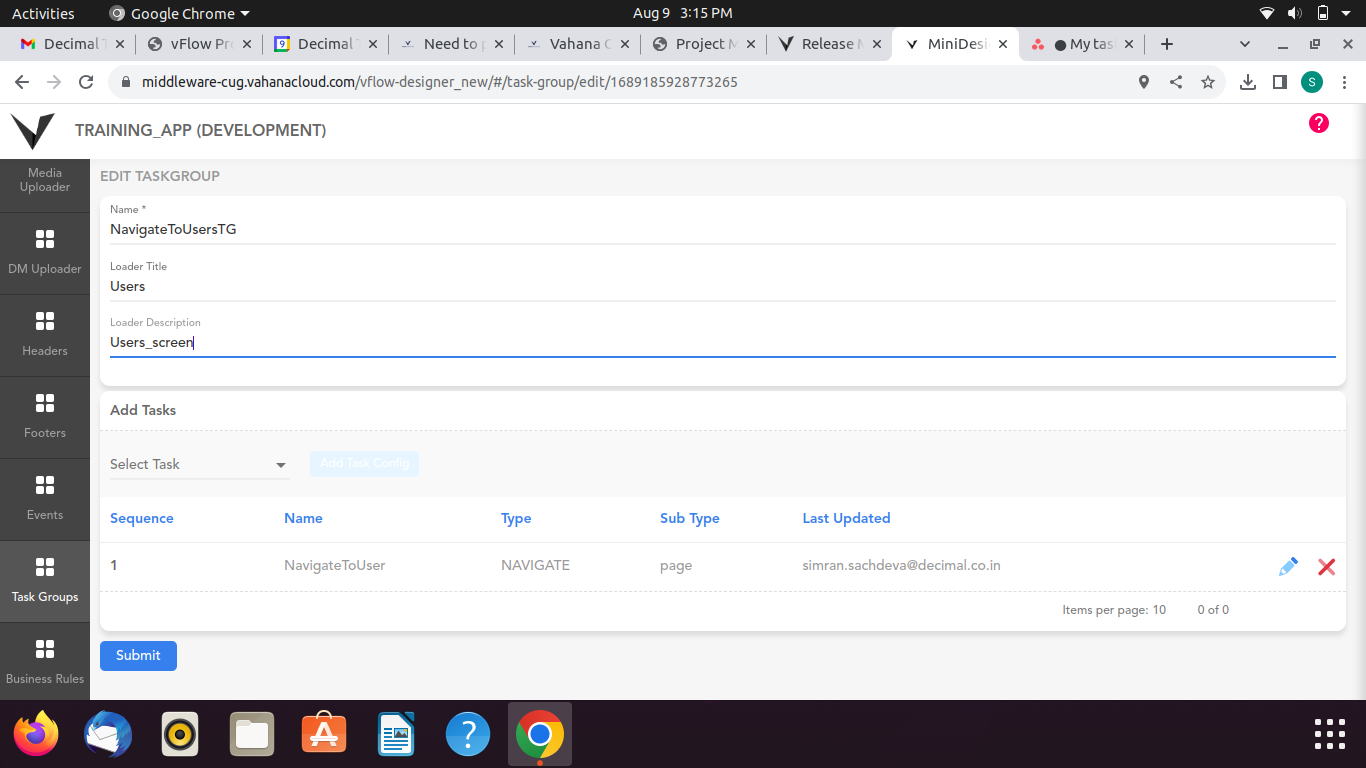Click the Loader Title field Users
Viewport: 1366px width, 768px height.
722,286
